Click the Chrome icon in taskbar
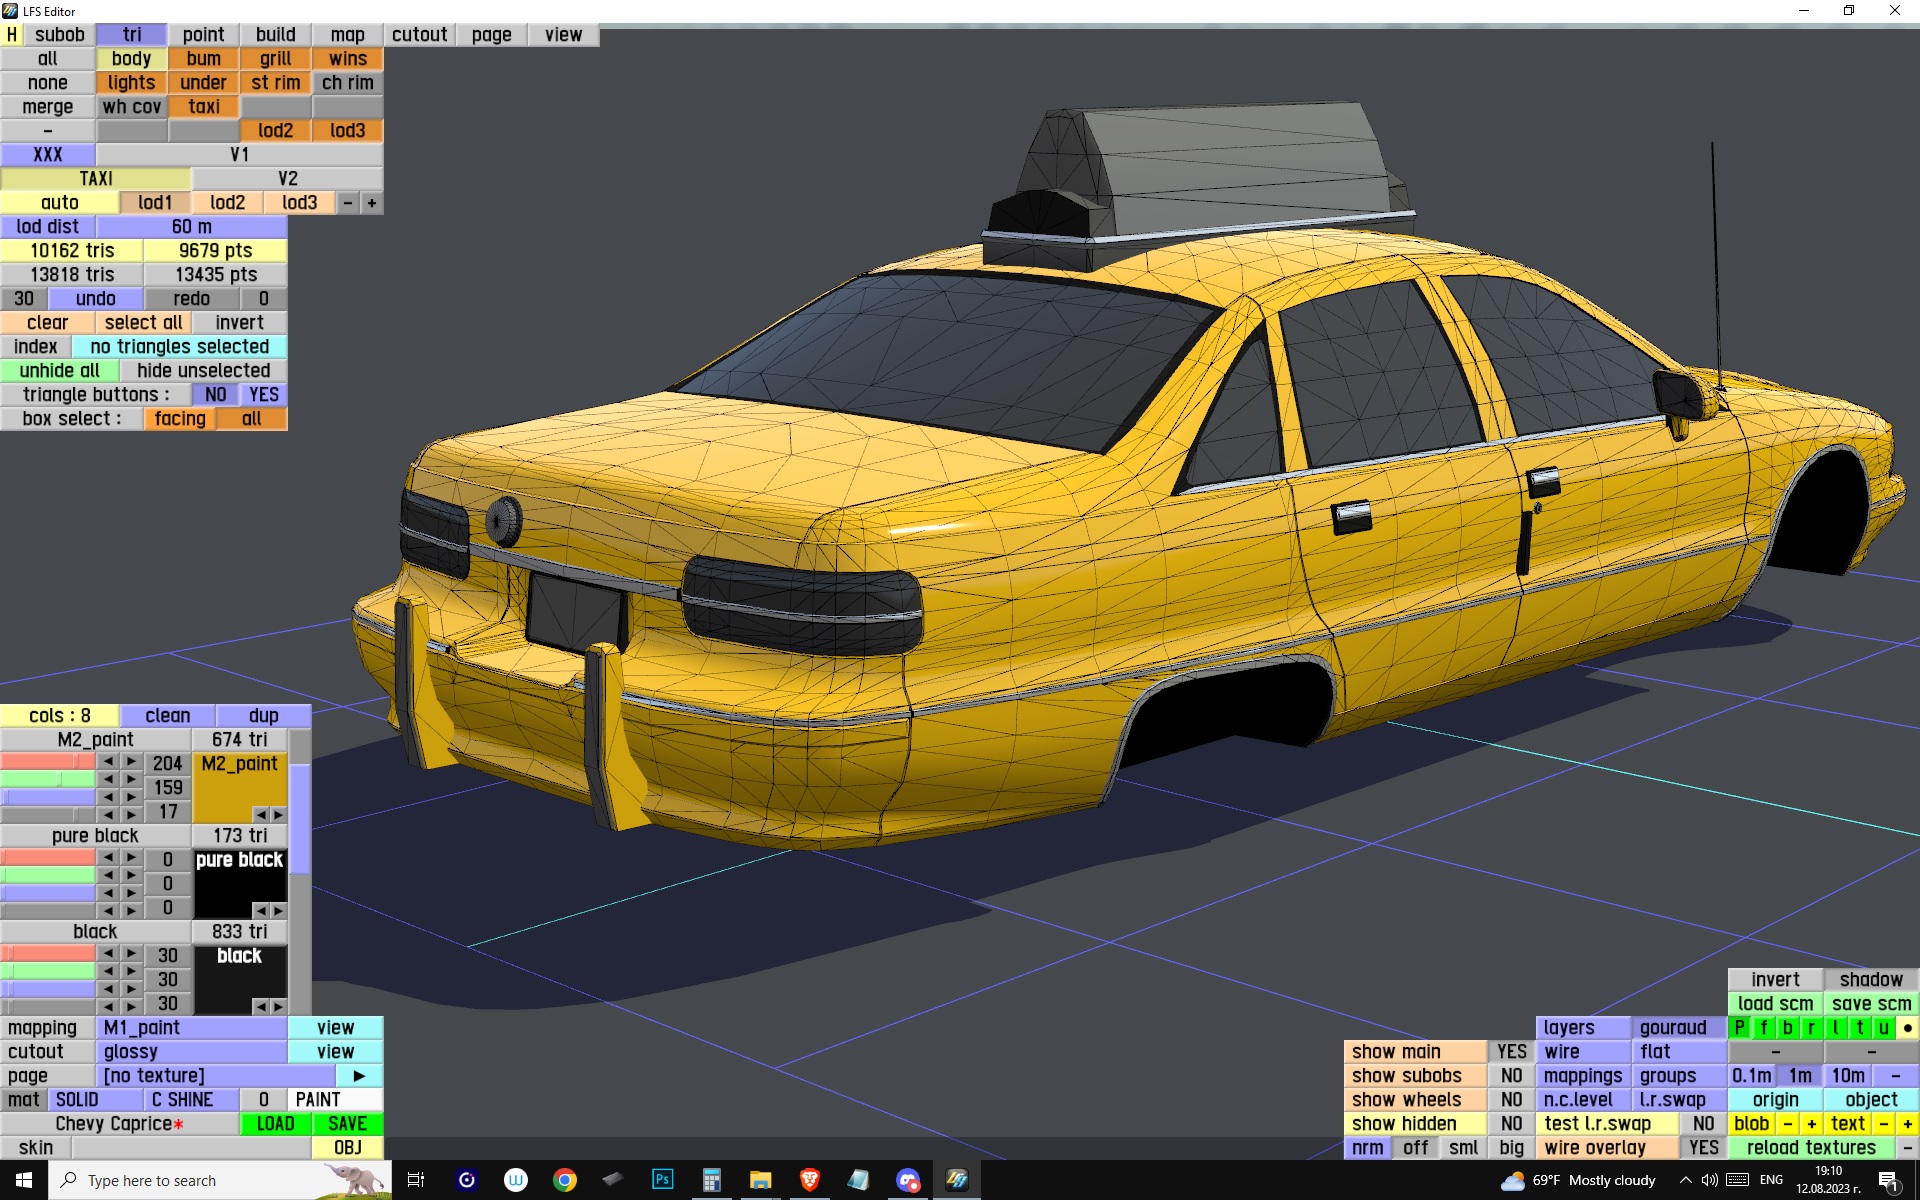Screen dimensions: 1920x1200 coord(565,1180)
